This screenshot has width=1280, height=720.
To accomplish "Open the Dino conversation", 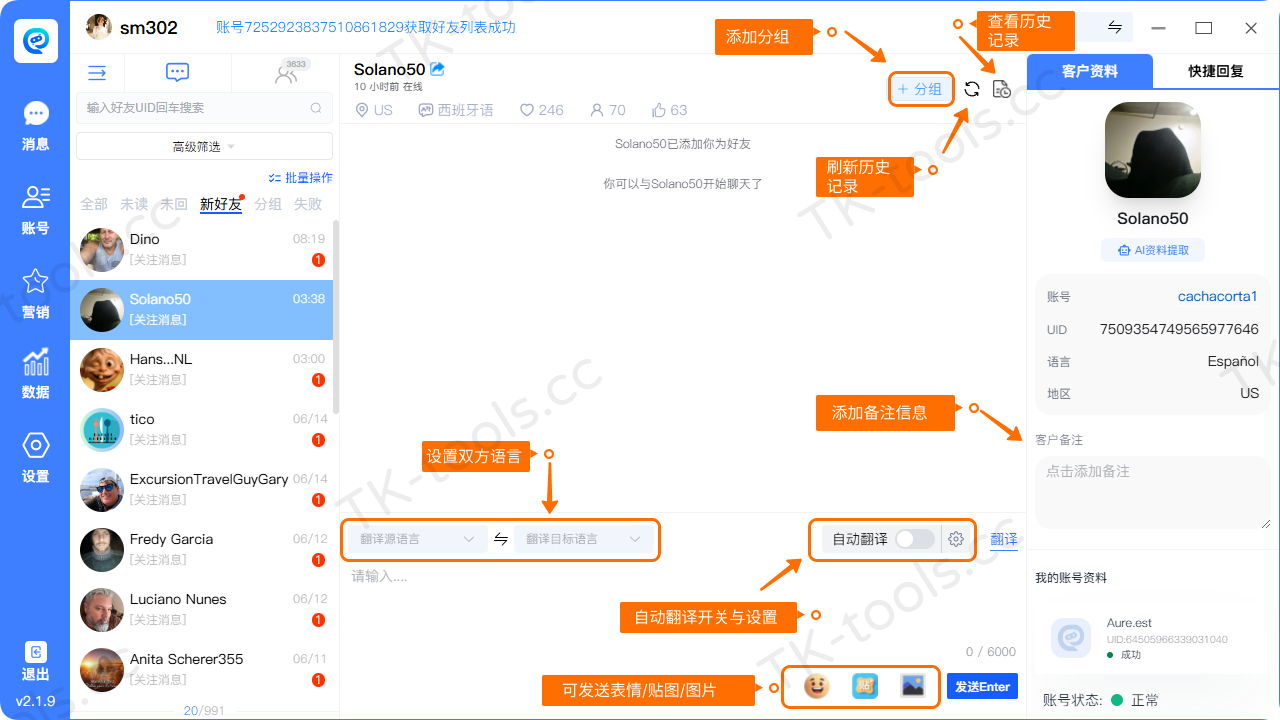I will [202, 250].
